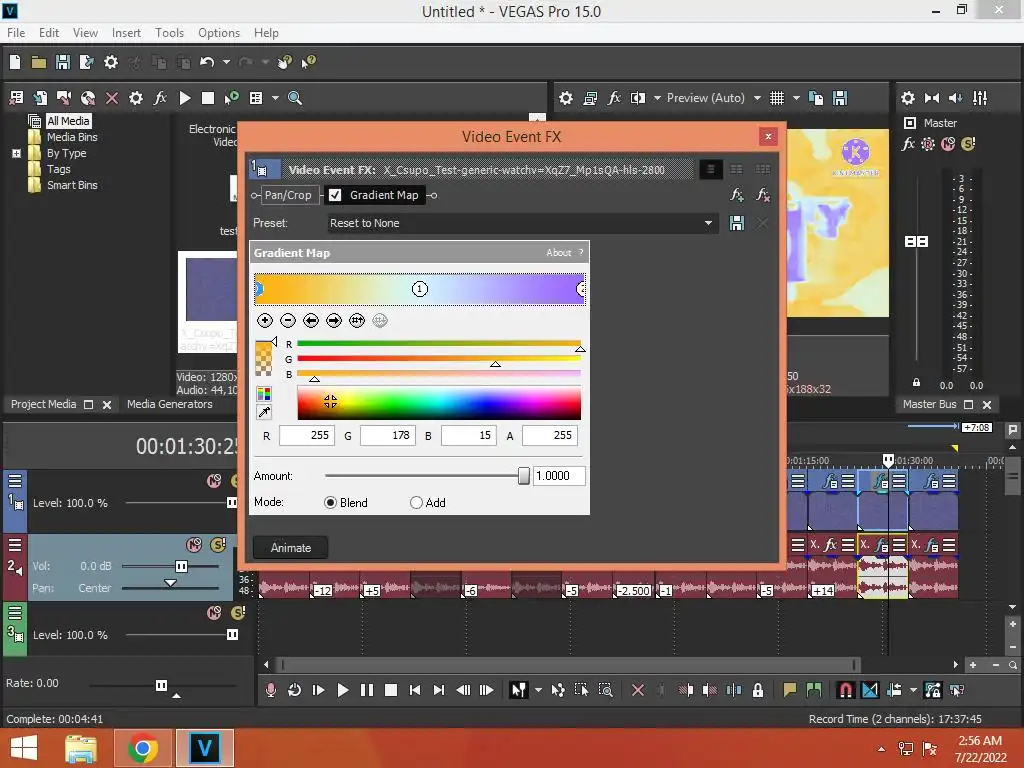Click gradient control point 1 marker
1024x768 pixels.
[419, 289]
